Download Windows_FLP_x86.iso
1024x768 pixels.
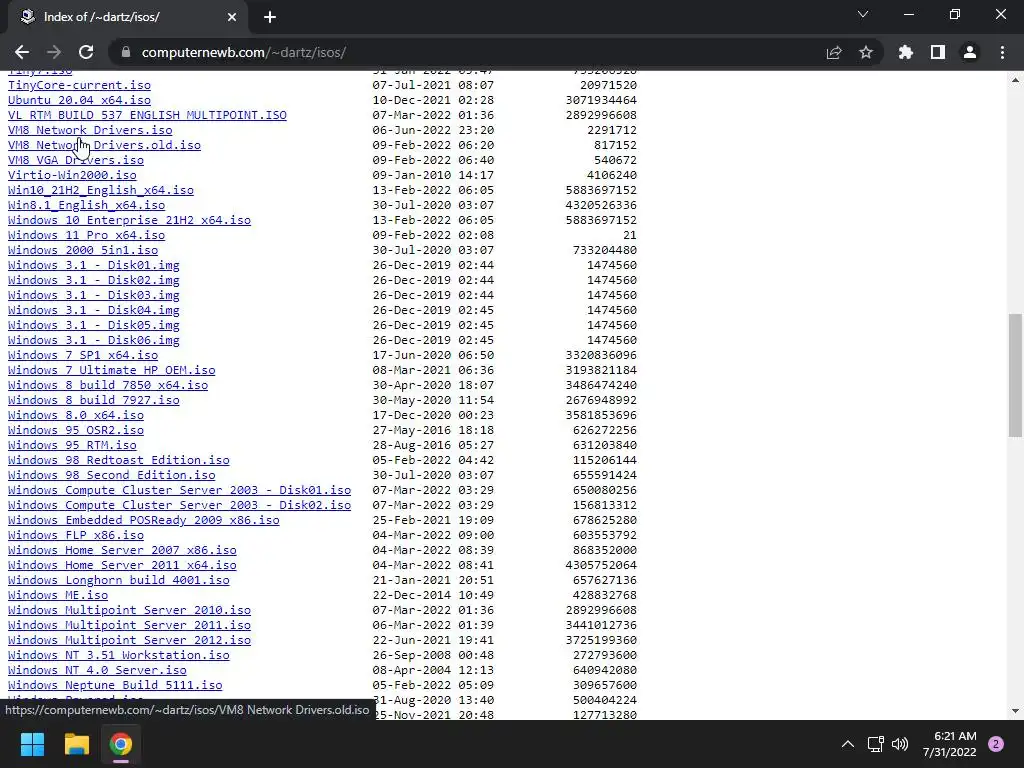pyautogui.click(x=76, y=536)
